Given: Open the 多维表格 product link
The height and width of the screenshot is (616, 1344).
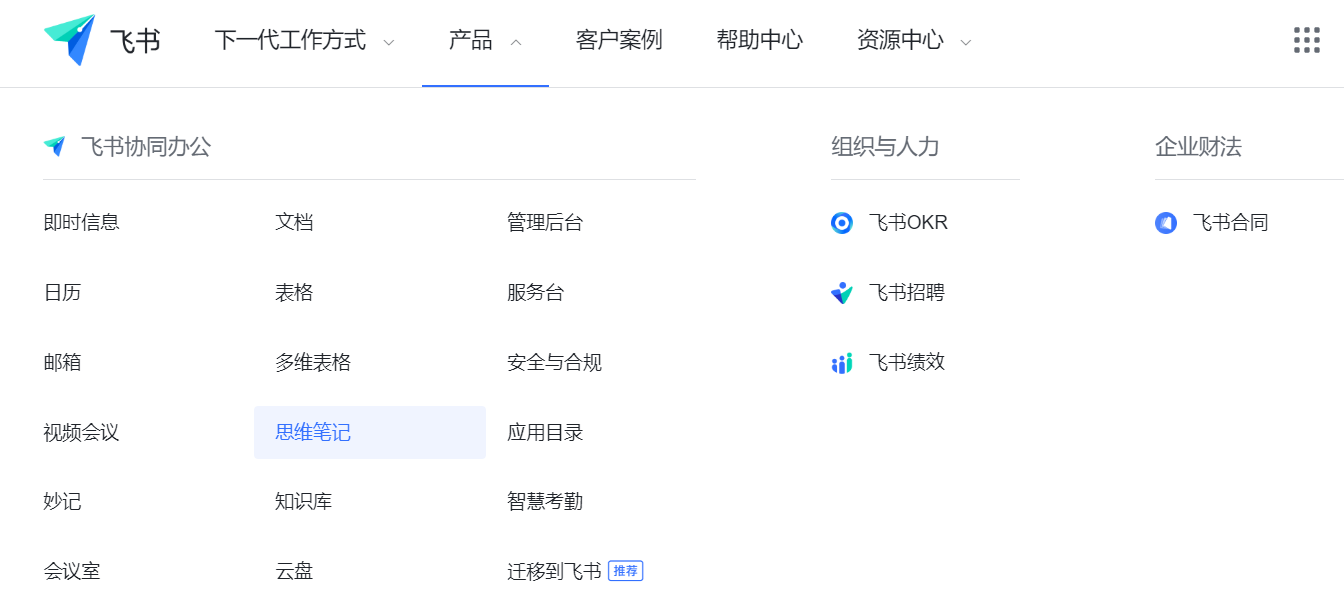Looking at the screenshot, I should [313, 362].
